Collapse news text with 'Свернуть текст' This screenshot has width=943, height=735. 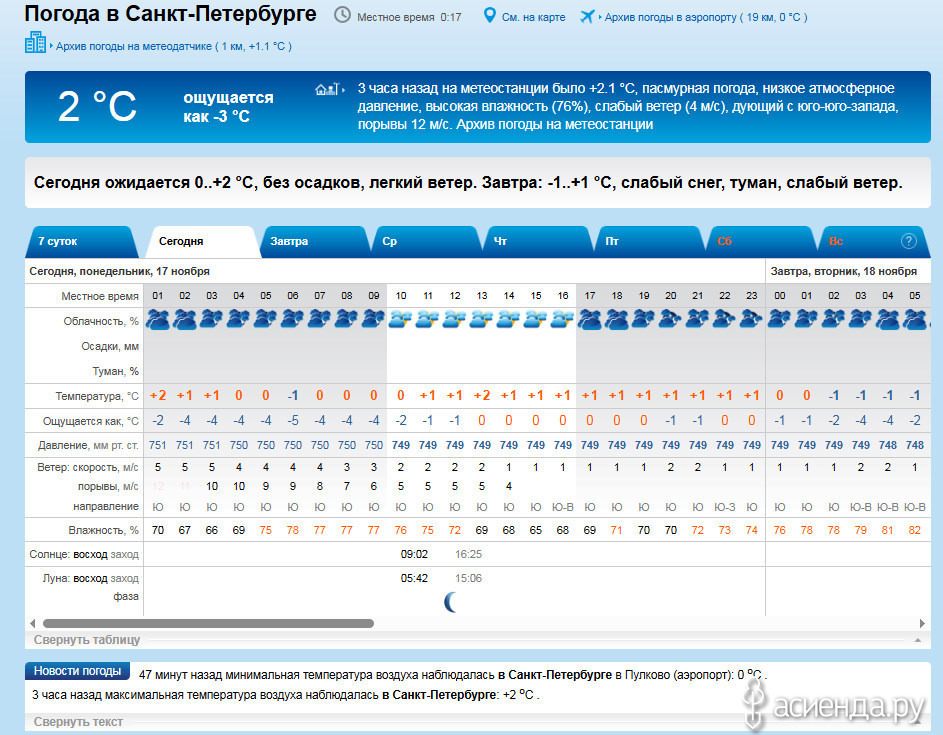pos(78,721)
